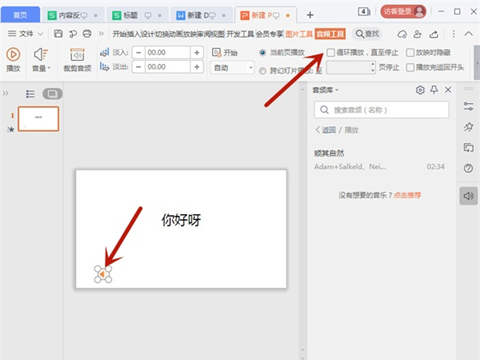
Task: Select the 当前页播放 radio button
Action: pyautogui.click(x=263, y=53)
